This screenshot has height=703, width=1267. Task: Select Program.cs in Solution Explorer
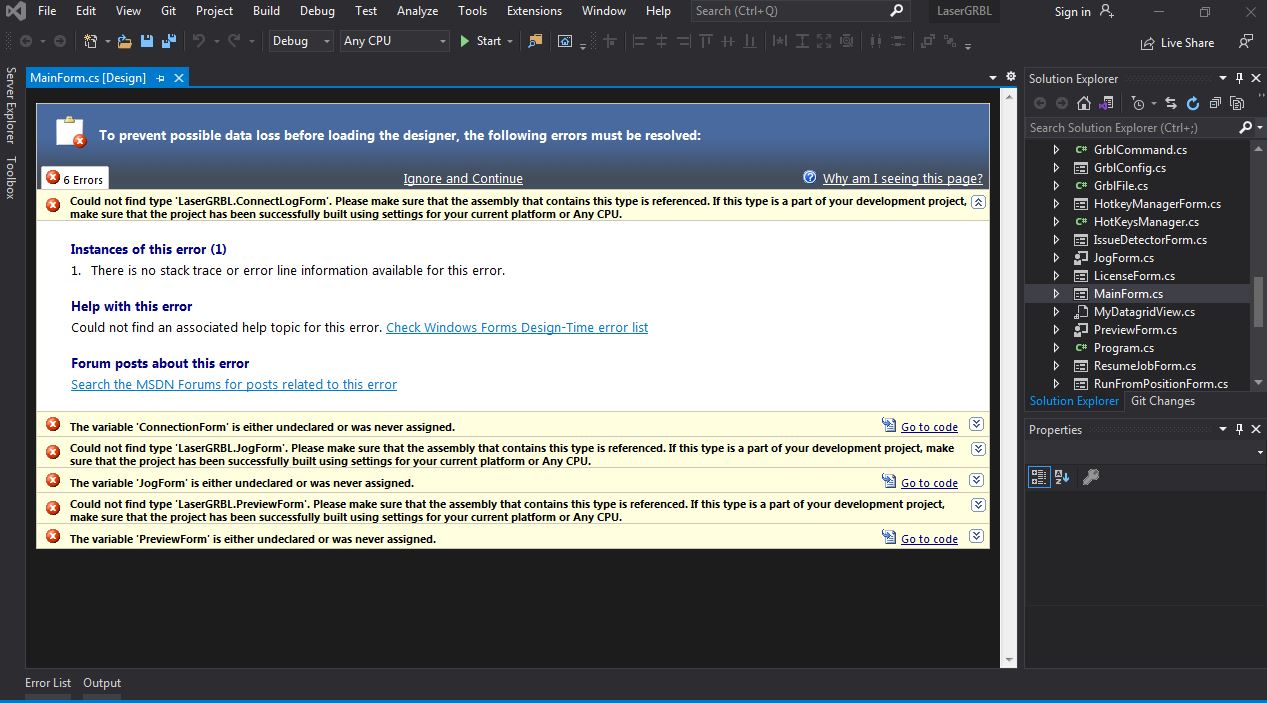tap(1123, 348)
